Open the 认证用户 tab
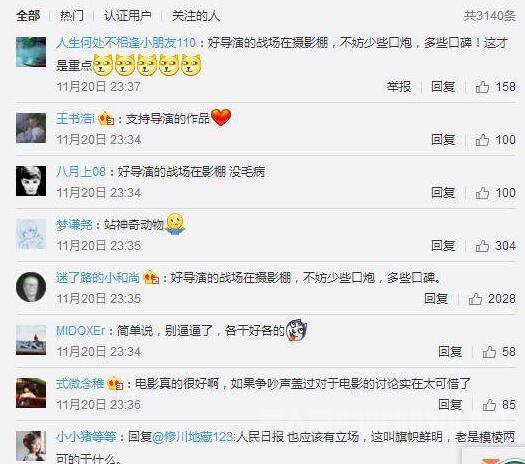Image resolution: width=525 pixels, height=464 pixels. coord(128,16)
